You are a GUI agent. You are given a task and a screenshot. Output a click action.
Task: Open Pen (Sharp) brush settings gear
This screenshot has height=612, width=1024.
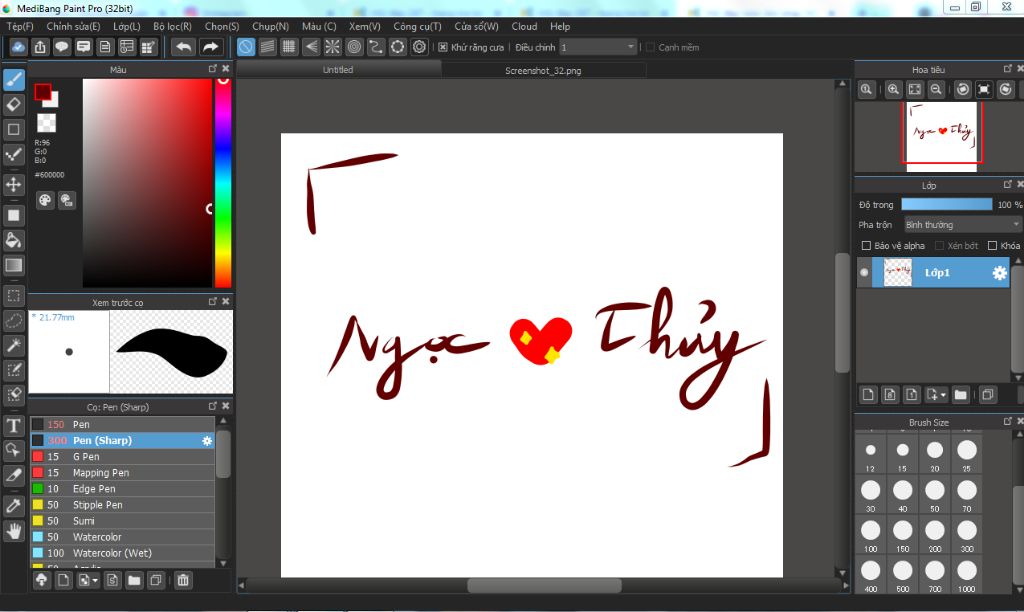point(207,441)
